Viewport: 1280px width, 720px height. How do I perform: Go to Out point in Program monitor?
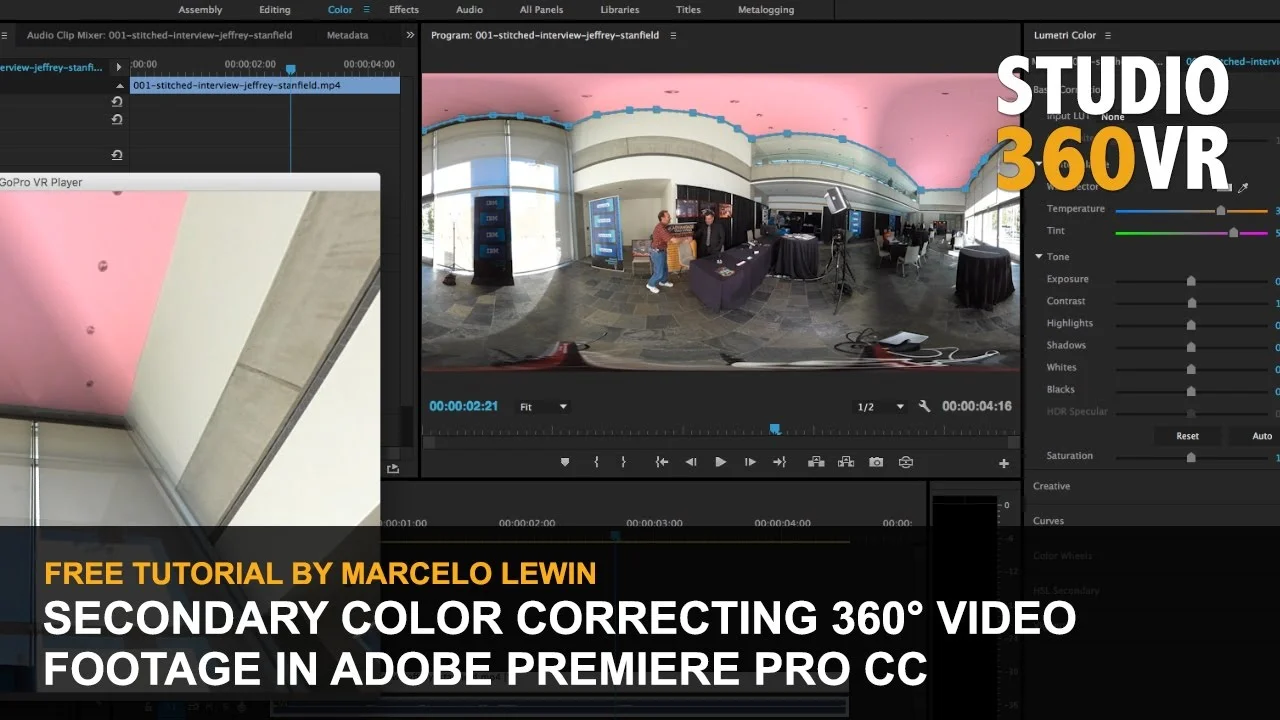click(x=780, y=462)
